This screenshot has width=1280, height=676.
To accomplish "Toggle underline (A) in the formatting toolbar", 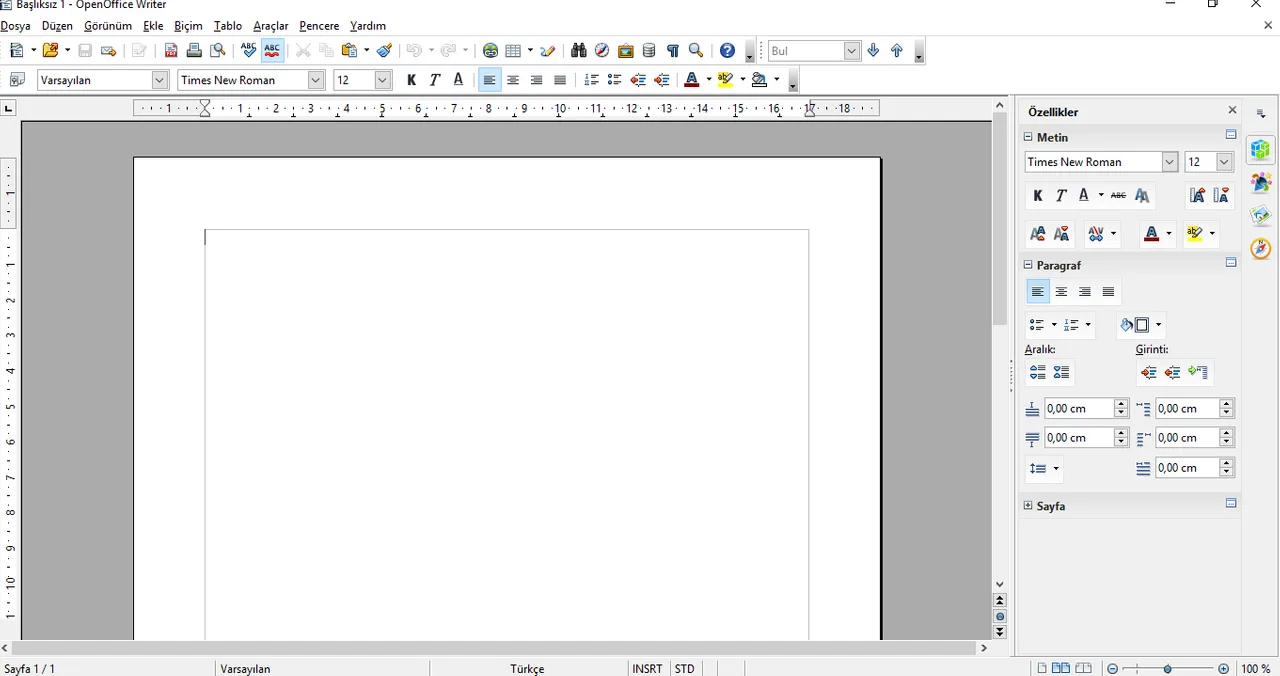I will point(459,80).
